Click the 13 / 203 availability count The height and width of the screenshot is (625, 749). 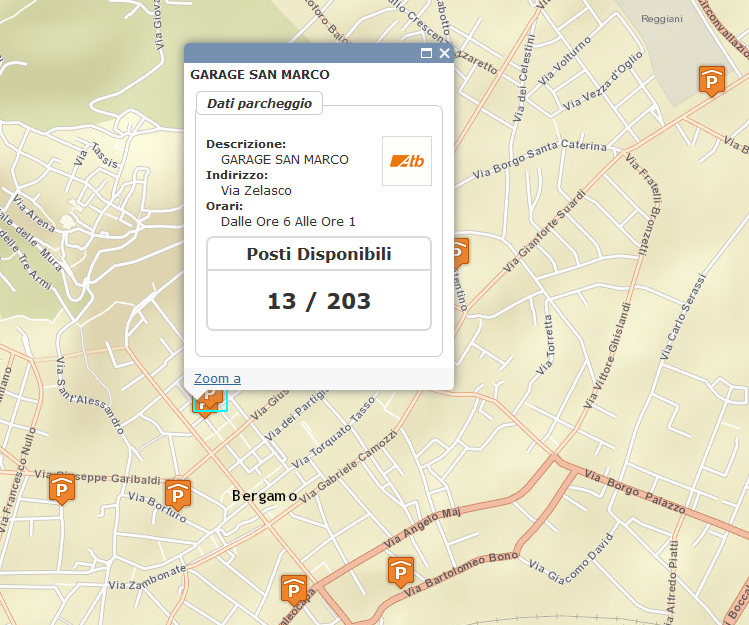pyautogui.click(x=319, y=300)
